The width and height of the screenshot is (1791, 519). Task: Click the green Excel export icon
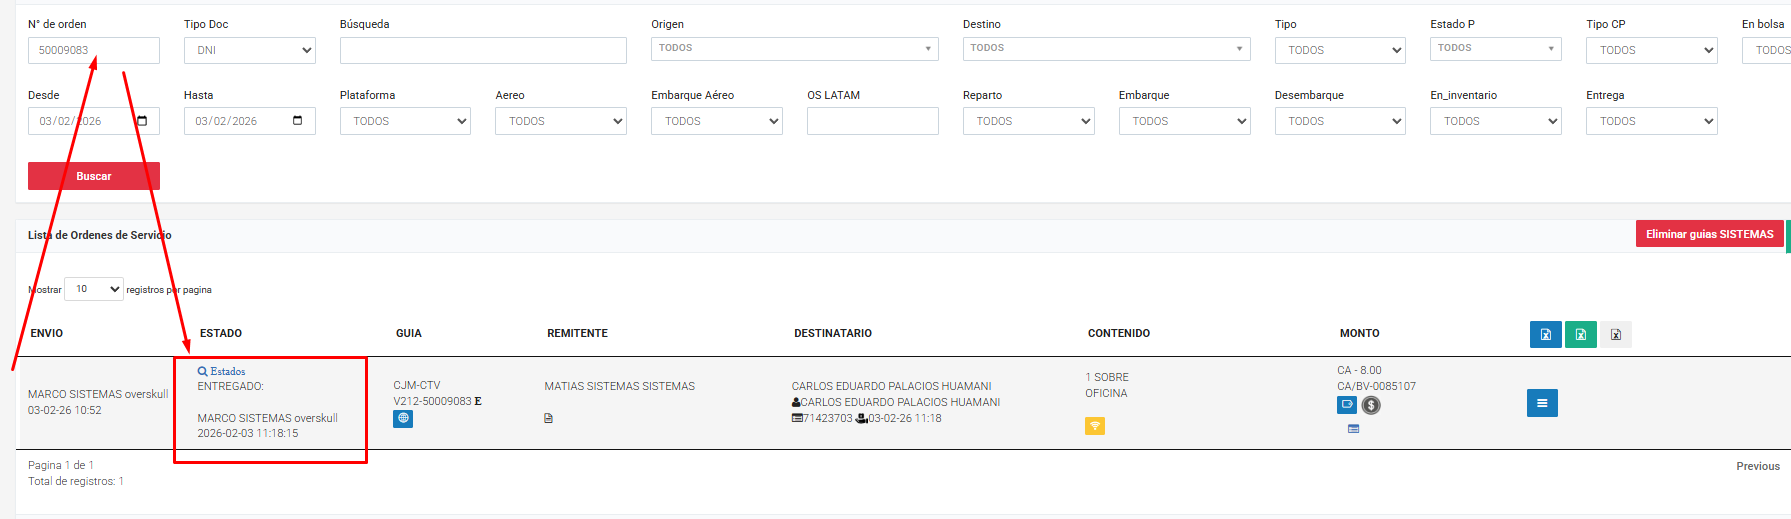1580,334
